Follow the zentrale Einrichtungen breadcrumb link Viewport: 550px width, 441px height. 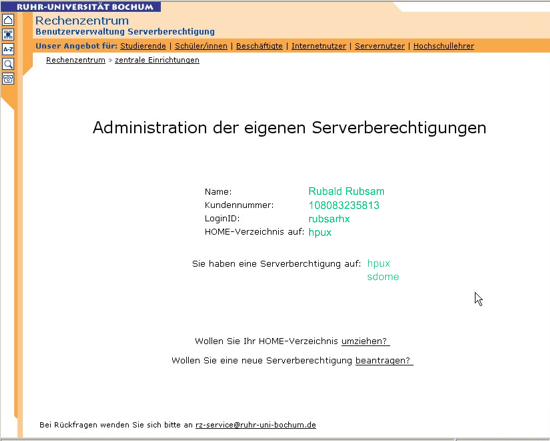[157, 60]
